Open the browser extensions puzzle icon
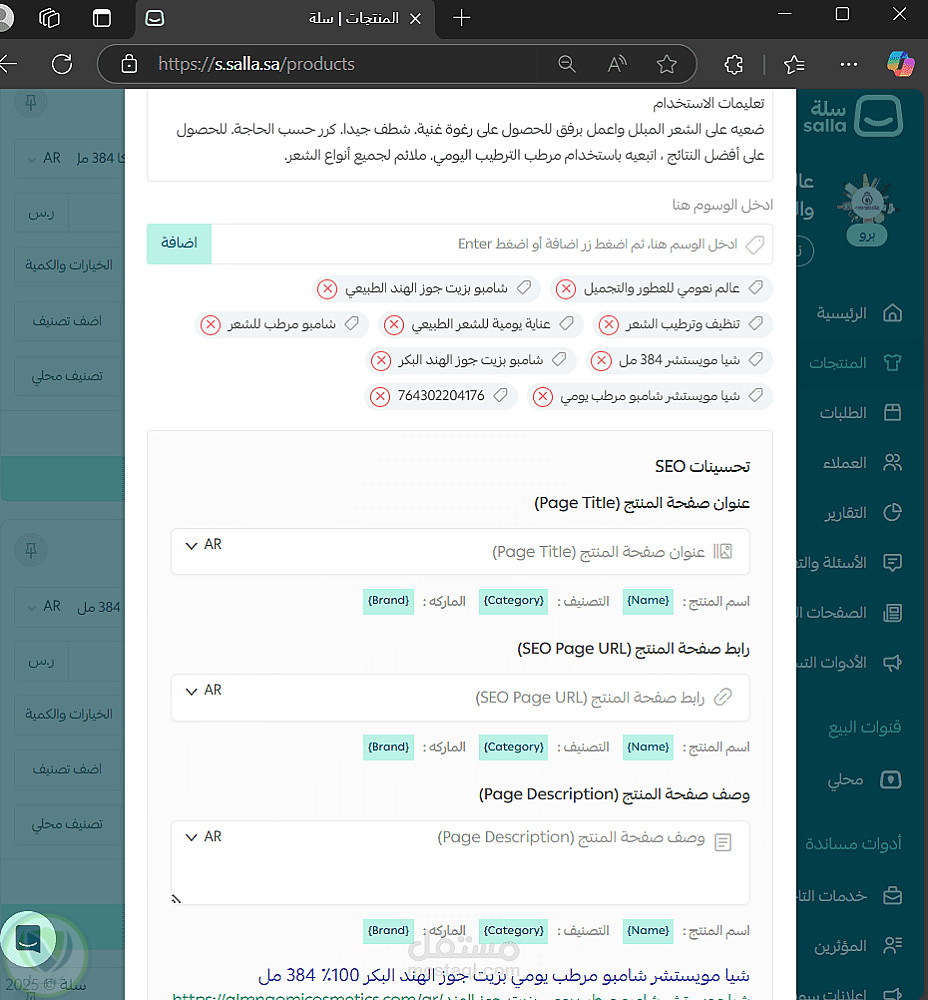The width and height of the screenshot is (928, 1000). coord(734,64)
